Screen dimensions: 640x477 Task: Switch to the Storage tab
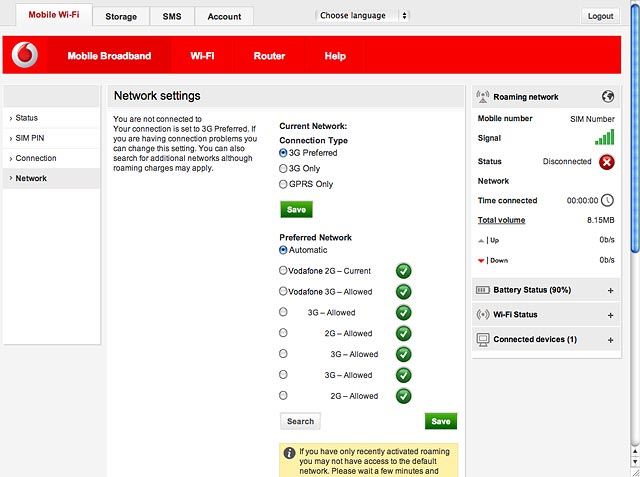click(121, 17)
